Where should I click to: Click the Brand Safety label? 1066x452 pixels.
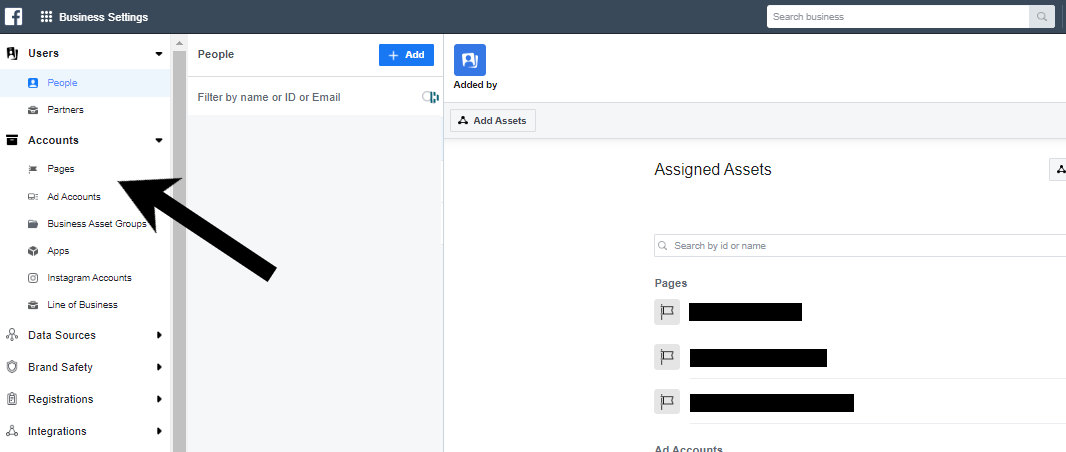click(60, 367)
